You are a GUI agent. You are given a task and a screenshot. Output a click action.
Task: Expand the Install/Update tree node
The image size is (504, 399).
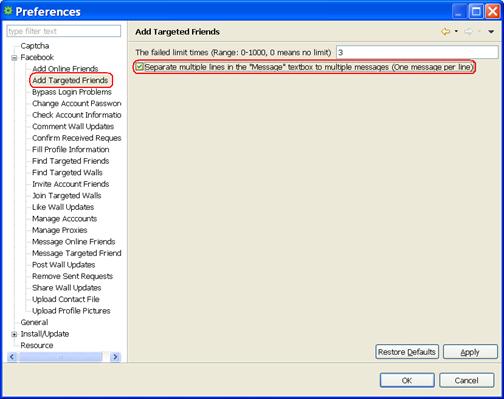coord(14,334)
